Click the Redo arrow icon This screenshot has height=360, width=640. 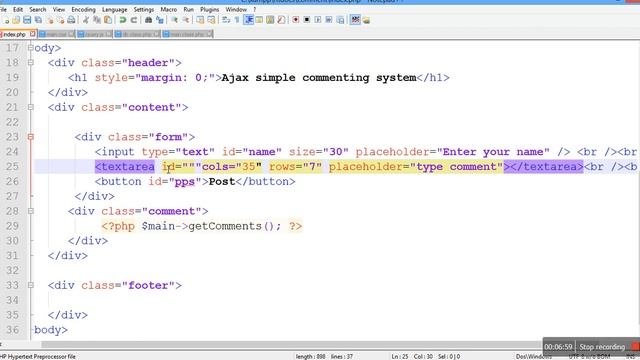pyautogui.click(x=133, y=20)
